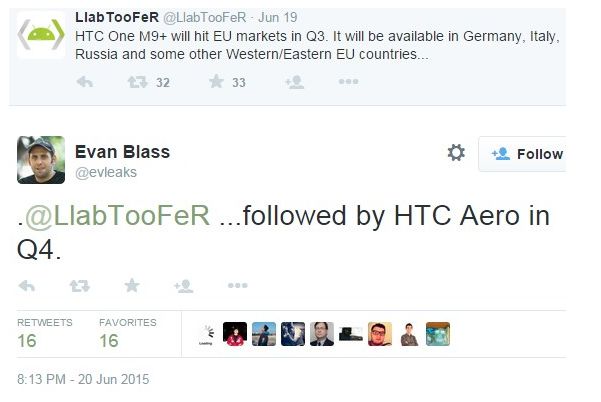The height and width of the screenshot is (402, 601).
Task: Click add-user icon below Evan Blass tweet
Action: (x=184, y=286)
